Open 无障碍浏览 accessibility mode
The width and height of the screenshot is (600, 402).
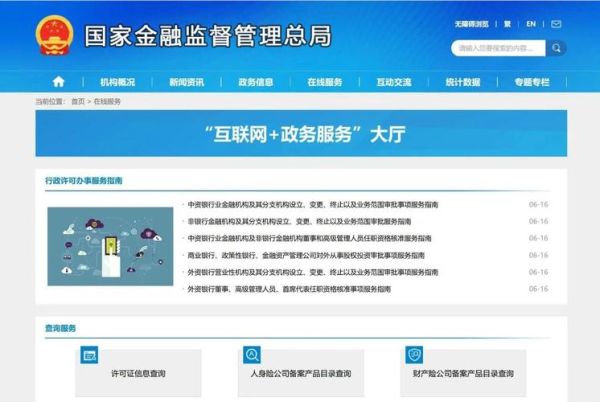pos(474,24)
